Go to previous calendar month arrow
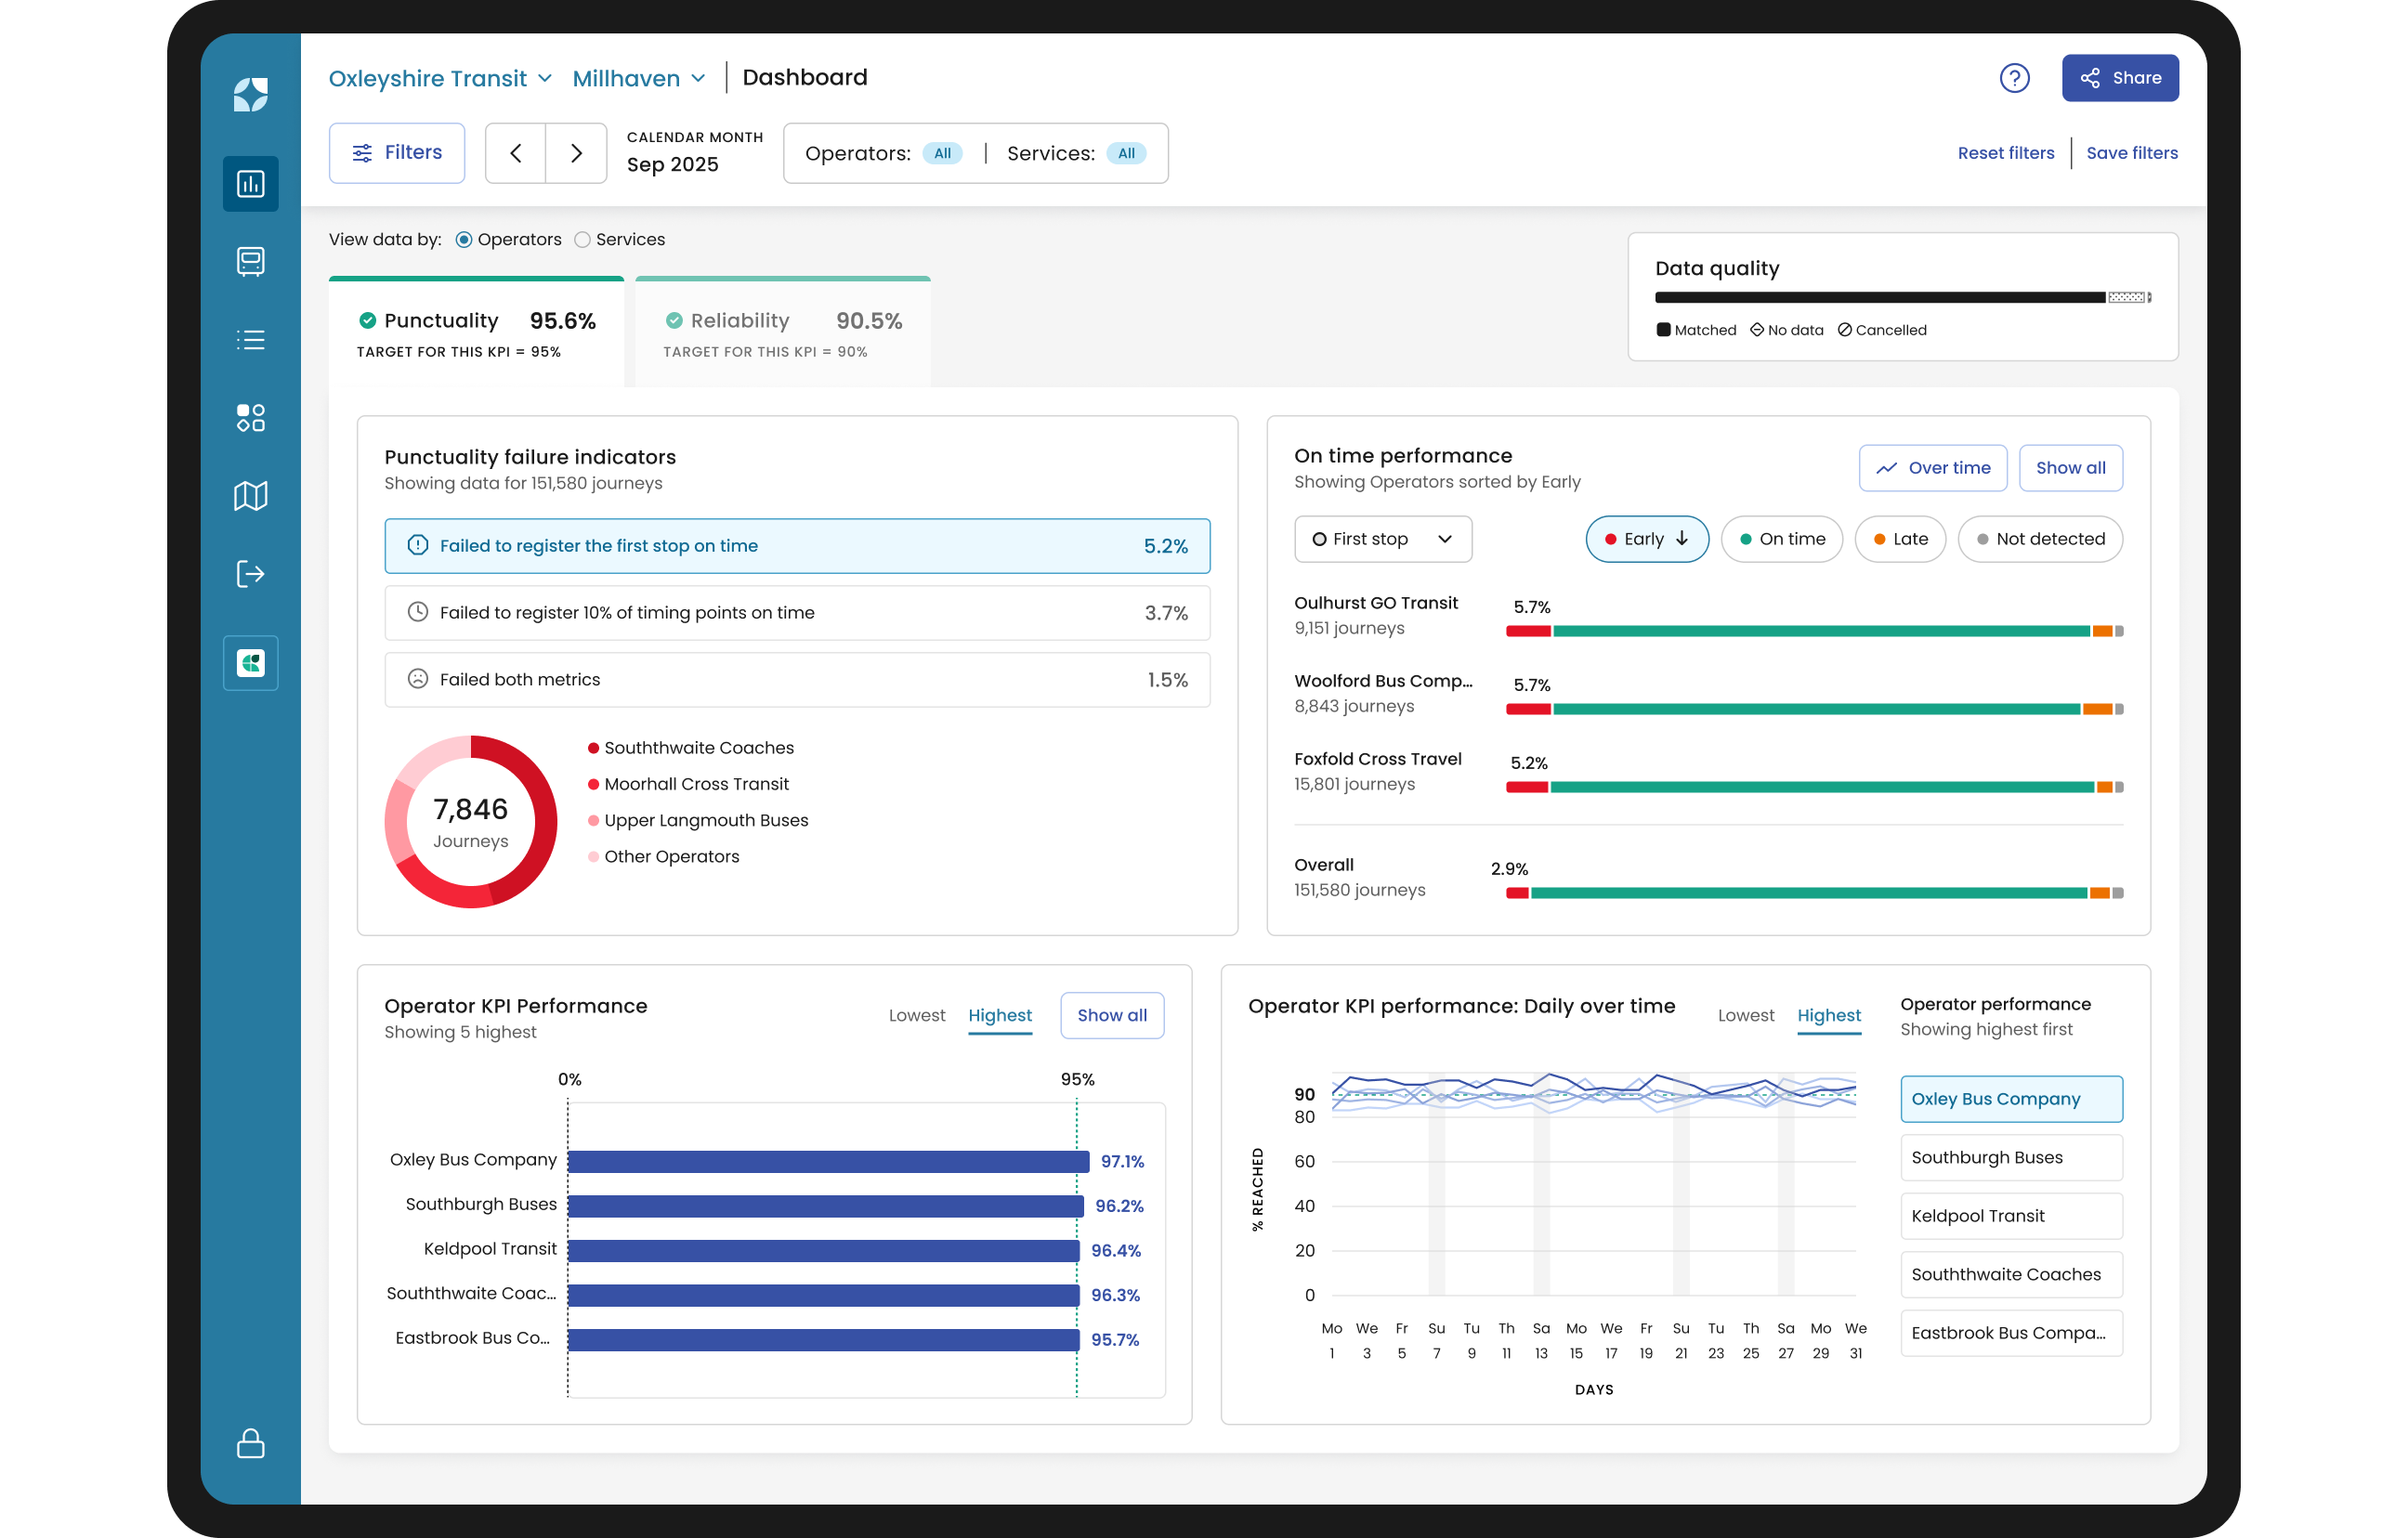 pyautogui.click(x=516, y=153)
